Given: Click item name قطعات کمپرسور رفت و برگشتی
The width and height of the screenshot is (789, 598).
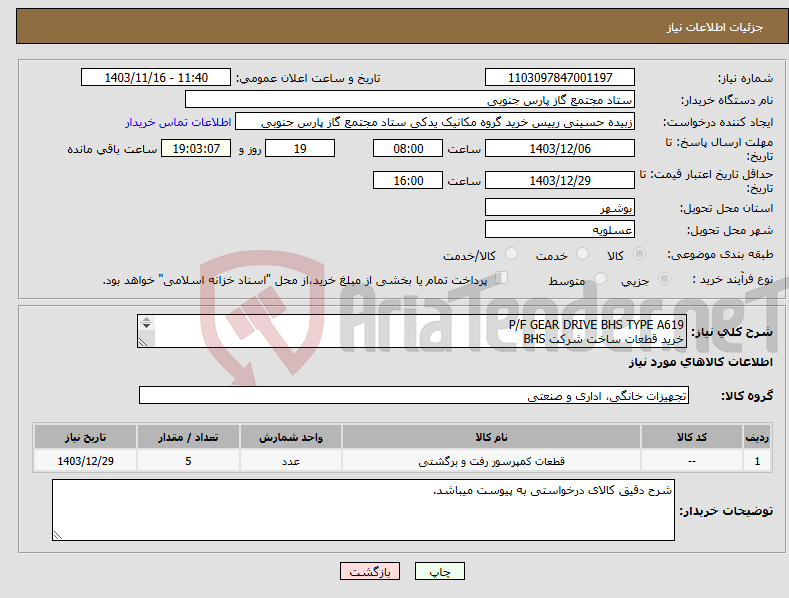Looking at the screenshot, I should tap(492, 461).
